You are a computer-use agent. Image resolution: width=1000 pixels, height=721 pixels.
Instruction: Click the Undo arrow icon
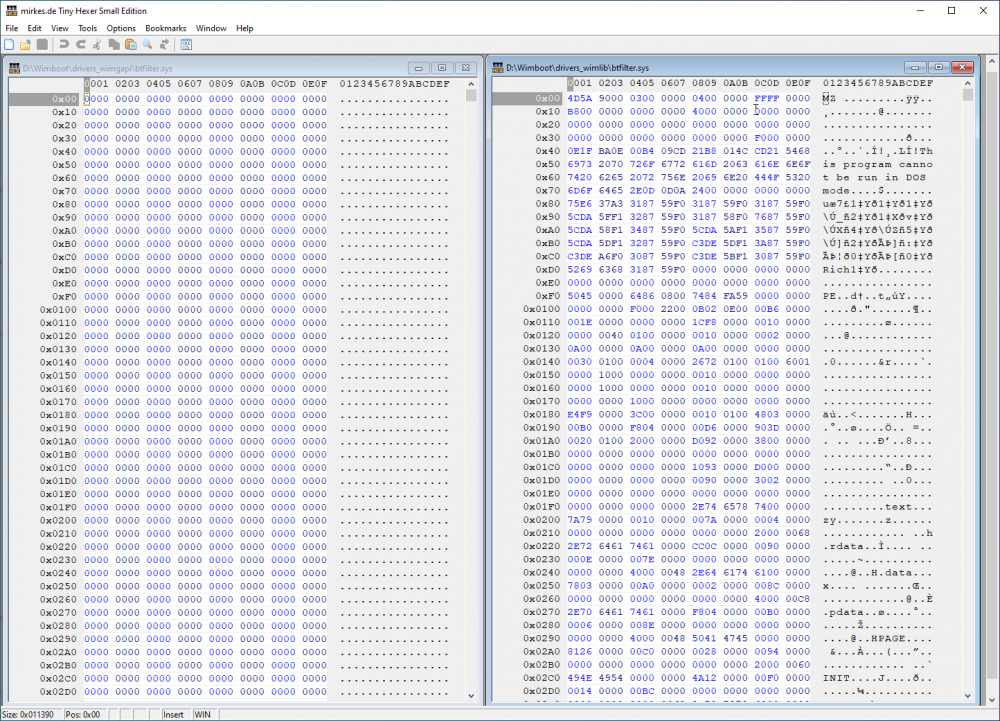(64, 45)
